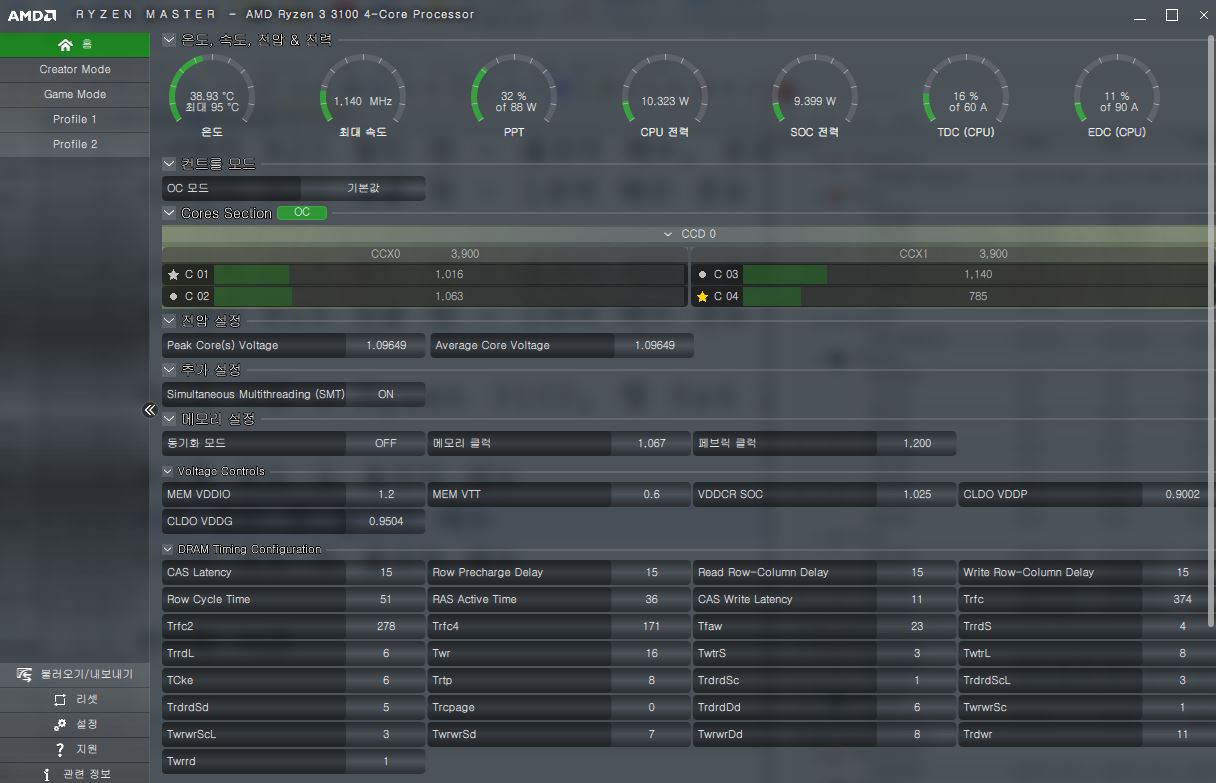The height and width of the screenshot is (783, 1216).
Task: Click the C 03 core frequency bar
Action: tap(978, 274)
